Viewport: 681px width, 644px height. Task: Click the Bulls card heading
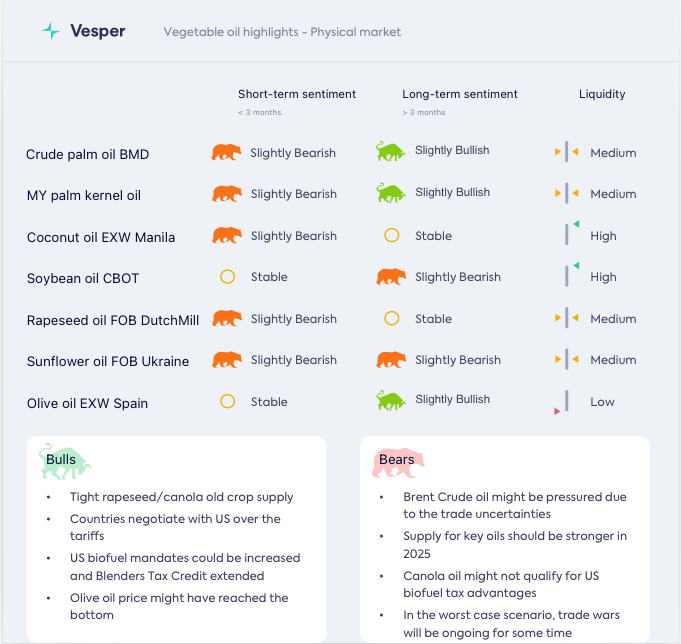click(61, 460)
